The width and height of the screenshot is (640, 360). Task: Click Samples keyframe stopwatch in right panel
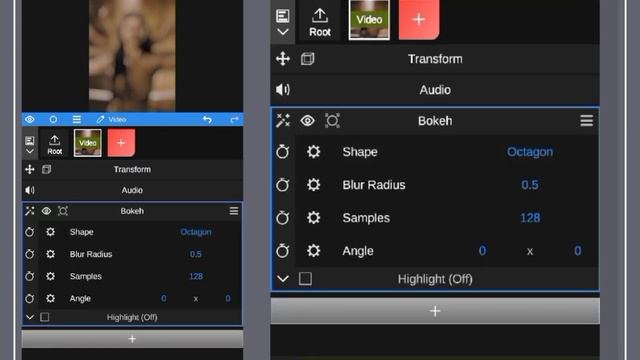click(x=282, y=218)
